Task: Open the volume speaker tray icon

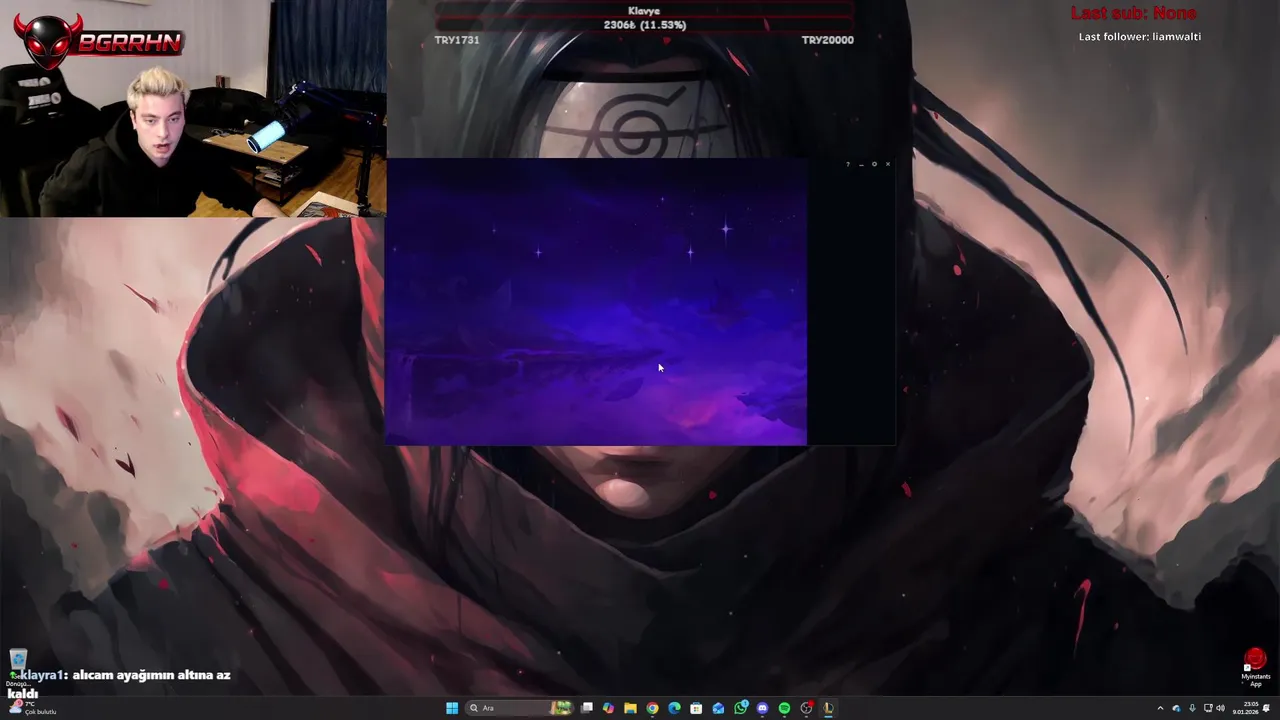Action: [x=1220, y=708]
